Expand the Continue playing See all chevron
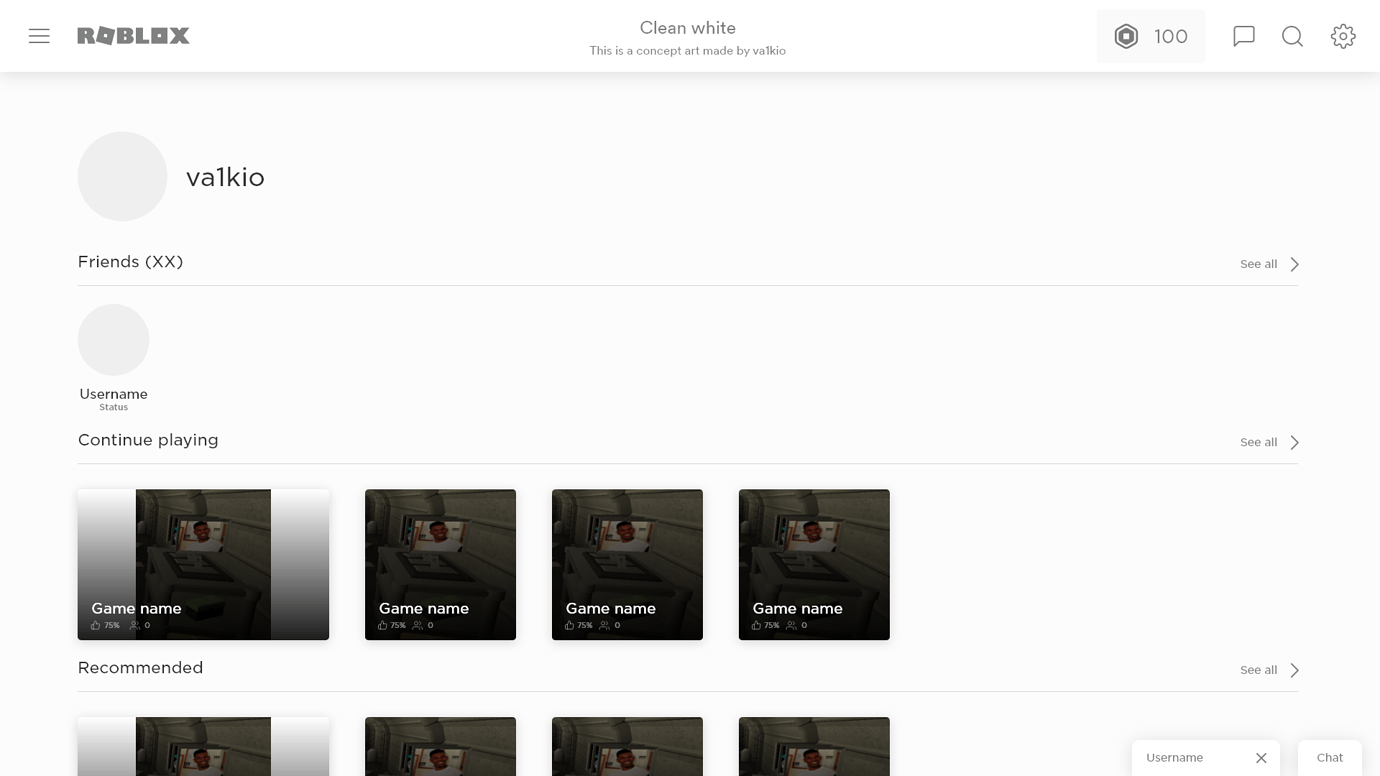1380x776 pixels. [1294, 442]
